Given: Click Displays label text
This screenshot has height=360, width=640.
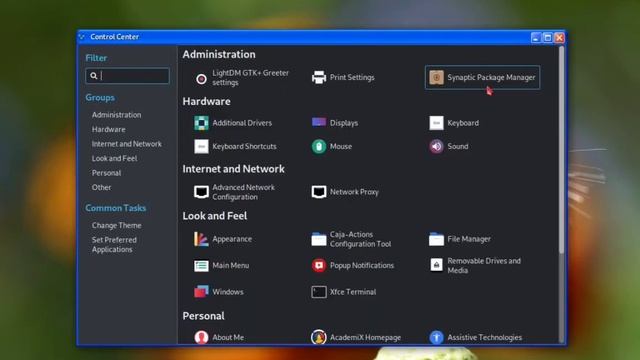Looking at the screenshot, I should click(x=344, y=123).
